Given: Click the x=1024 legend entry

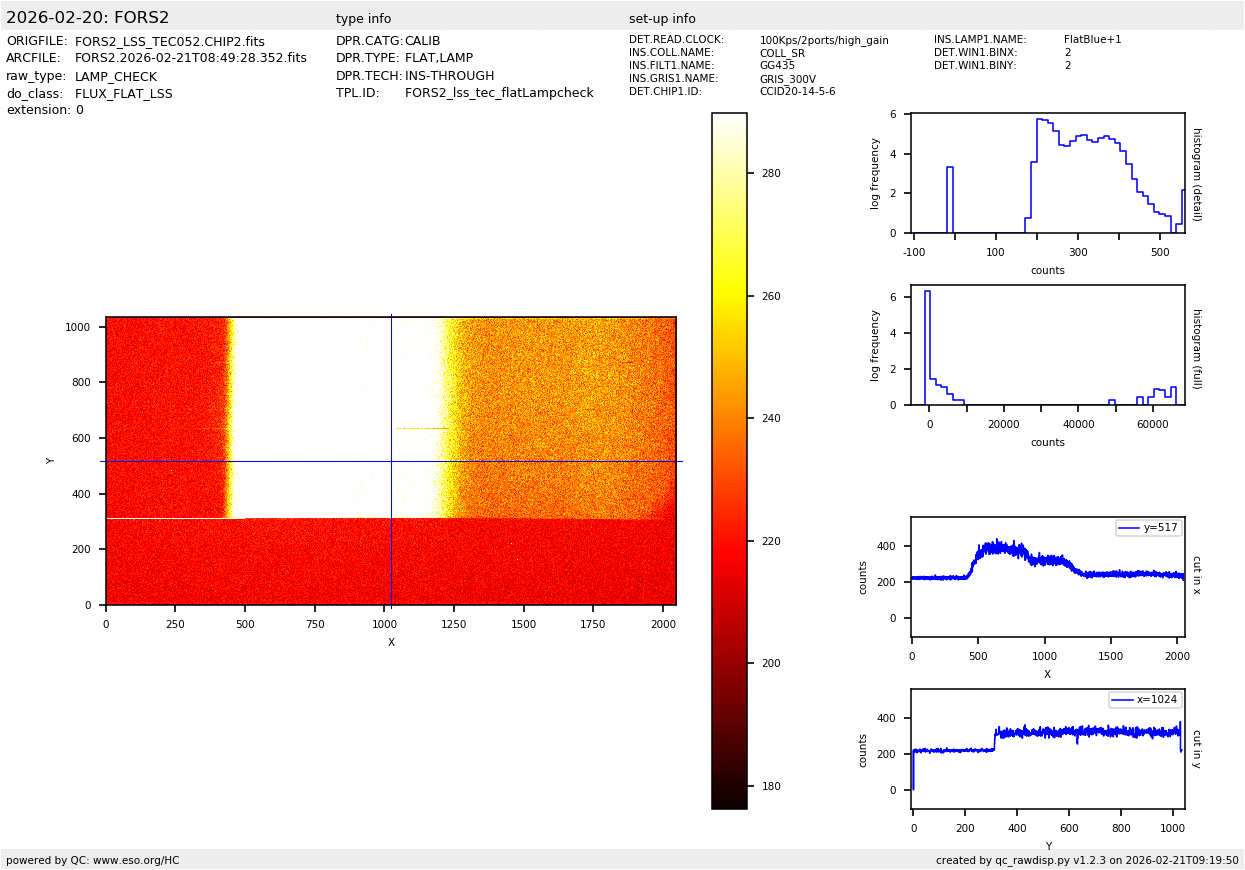Looking at the screenshot, I should coord(1145,700).
